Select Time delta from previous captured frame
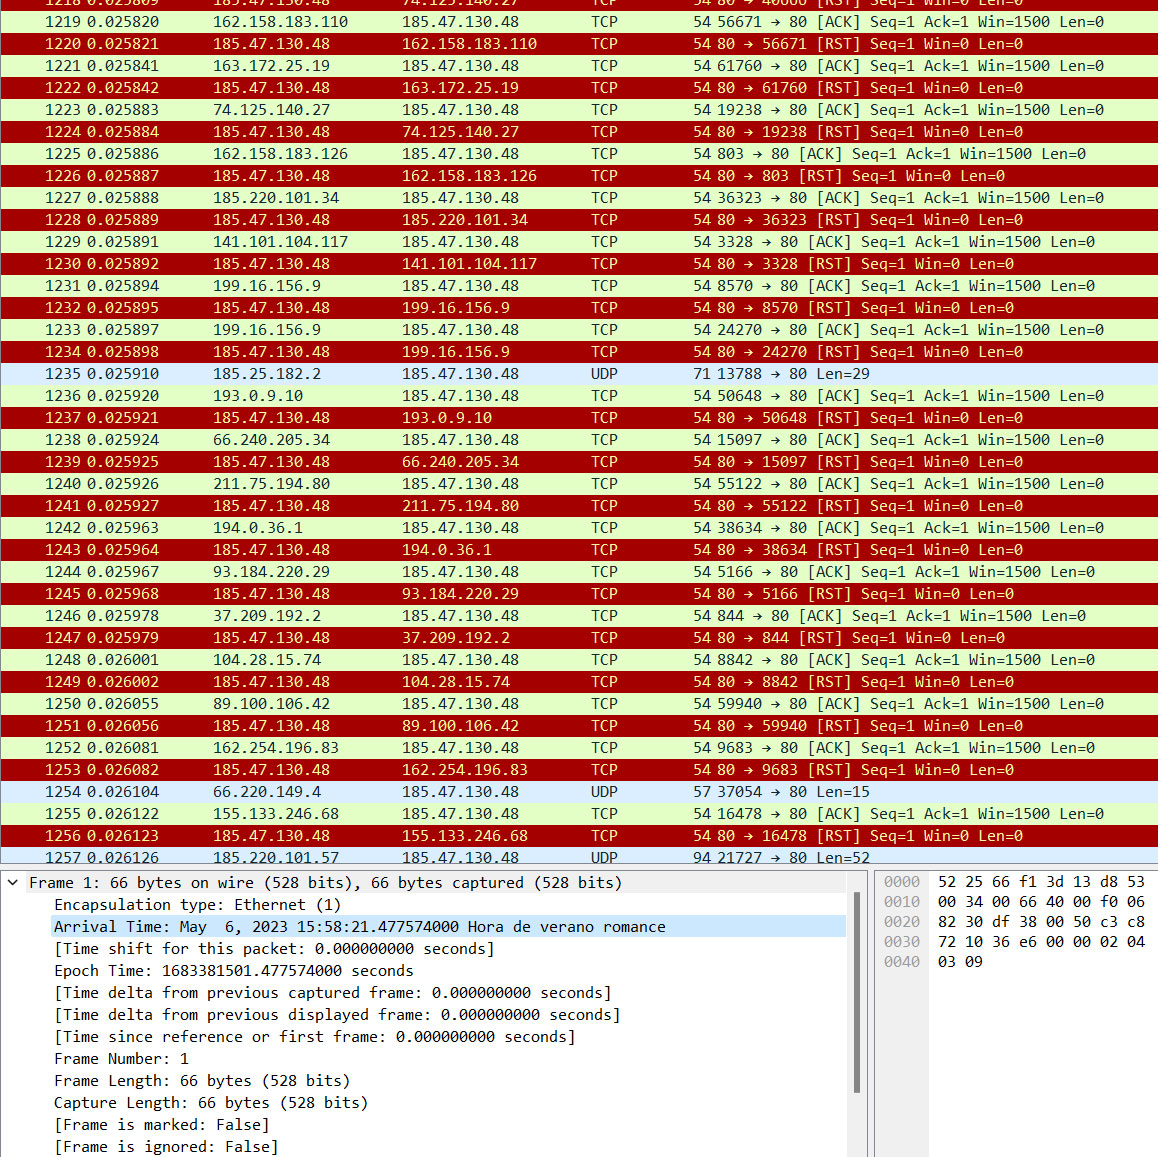Viewport: 1158px width, 1157px height. [333, 993]
